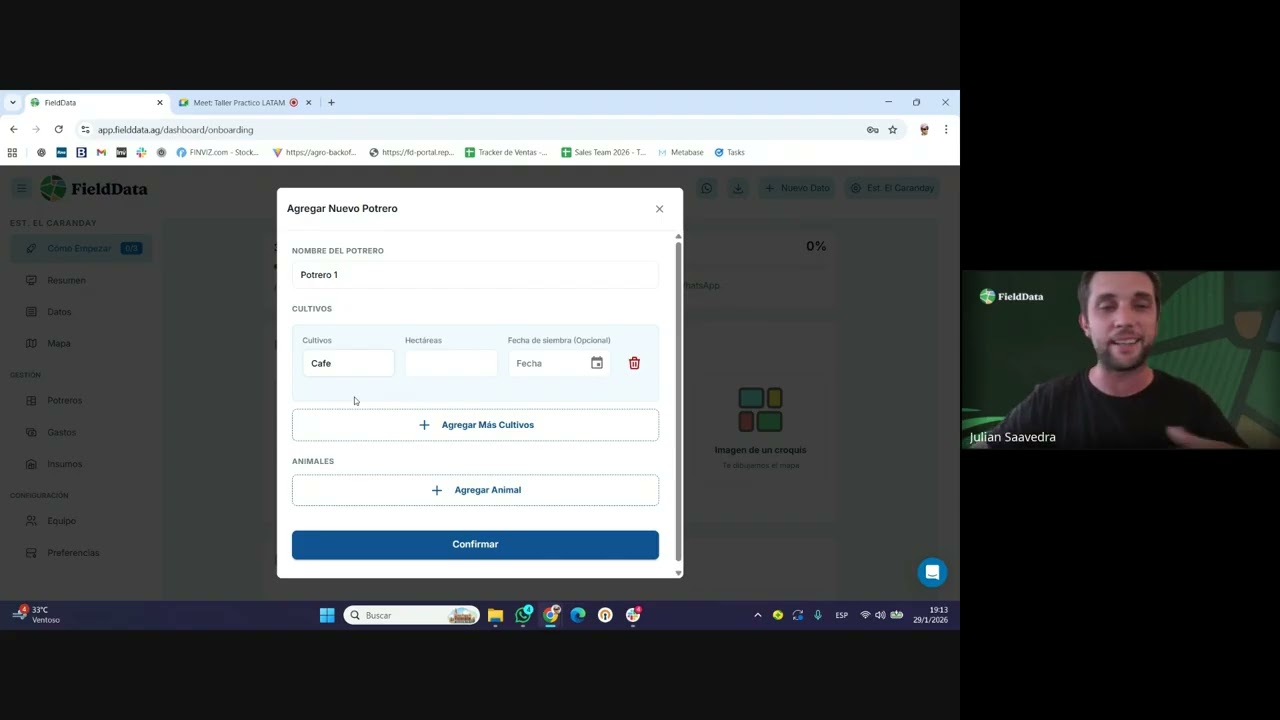
Task: Open the Gmail bookmark
Action: [101, 152]
